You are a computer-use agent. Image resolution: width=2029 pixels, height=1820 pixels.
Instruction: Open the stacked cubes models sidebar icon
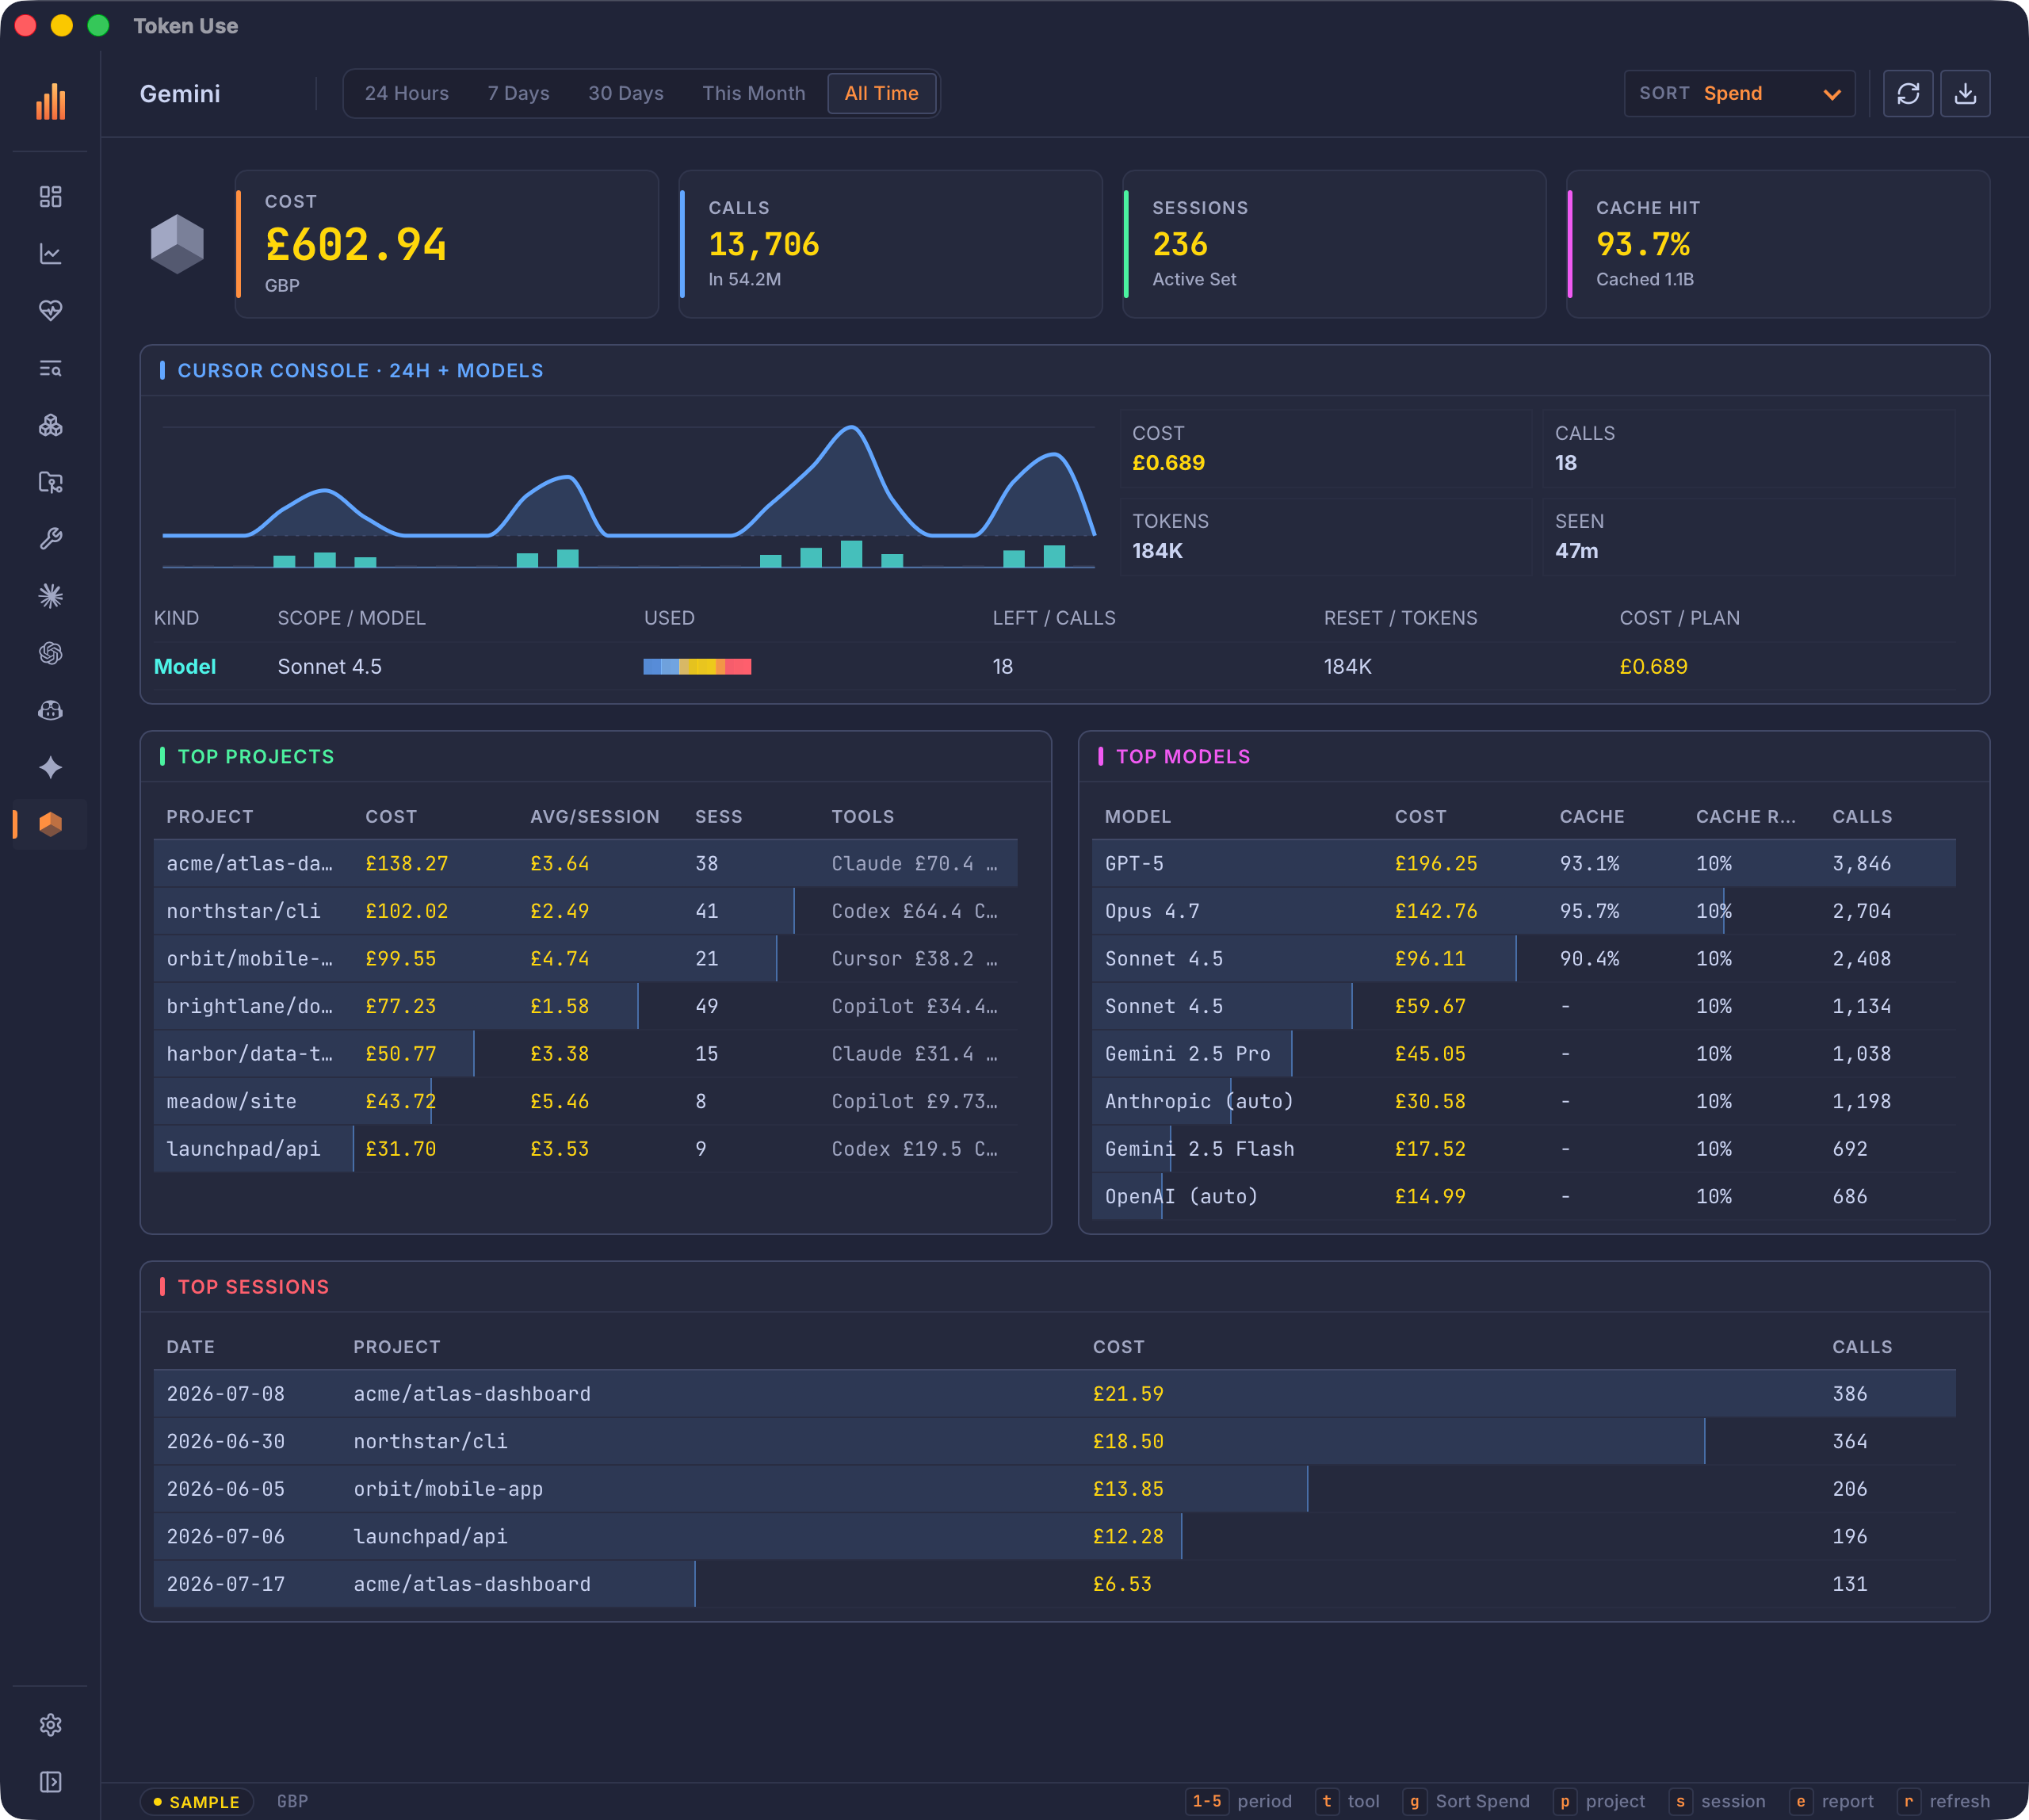(50, 426)
